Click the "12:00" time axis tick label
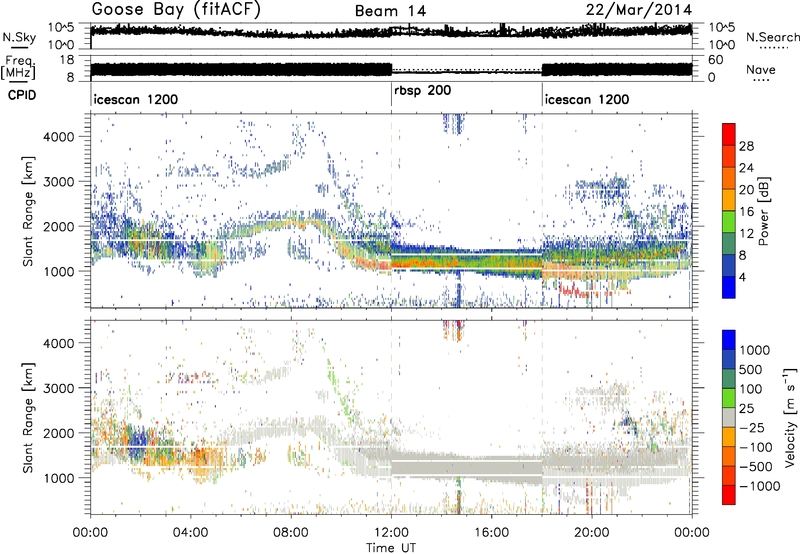The width and height of the screenshot is (800, 554). (391, 533)
